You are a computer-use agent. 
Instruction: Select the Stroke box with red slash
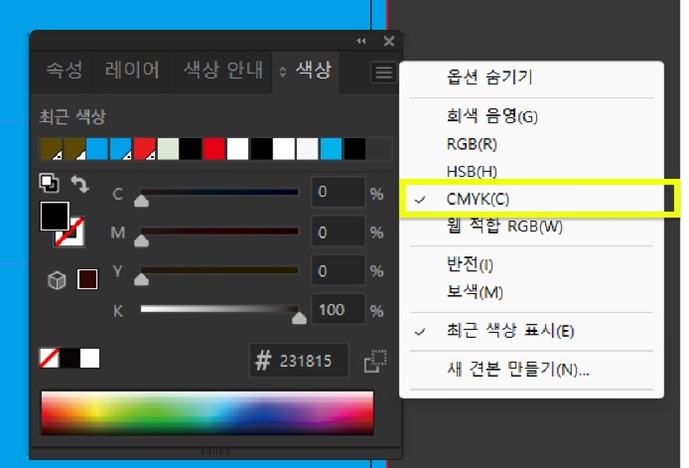[69, 233]
